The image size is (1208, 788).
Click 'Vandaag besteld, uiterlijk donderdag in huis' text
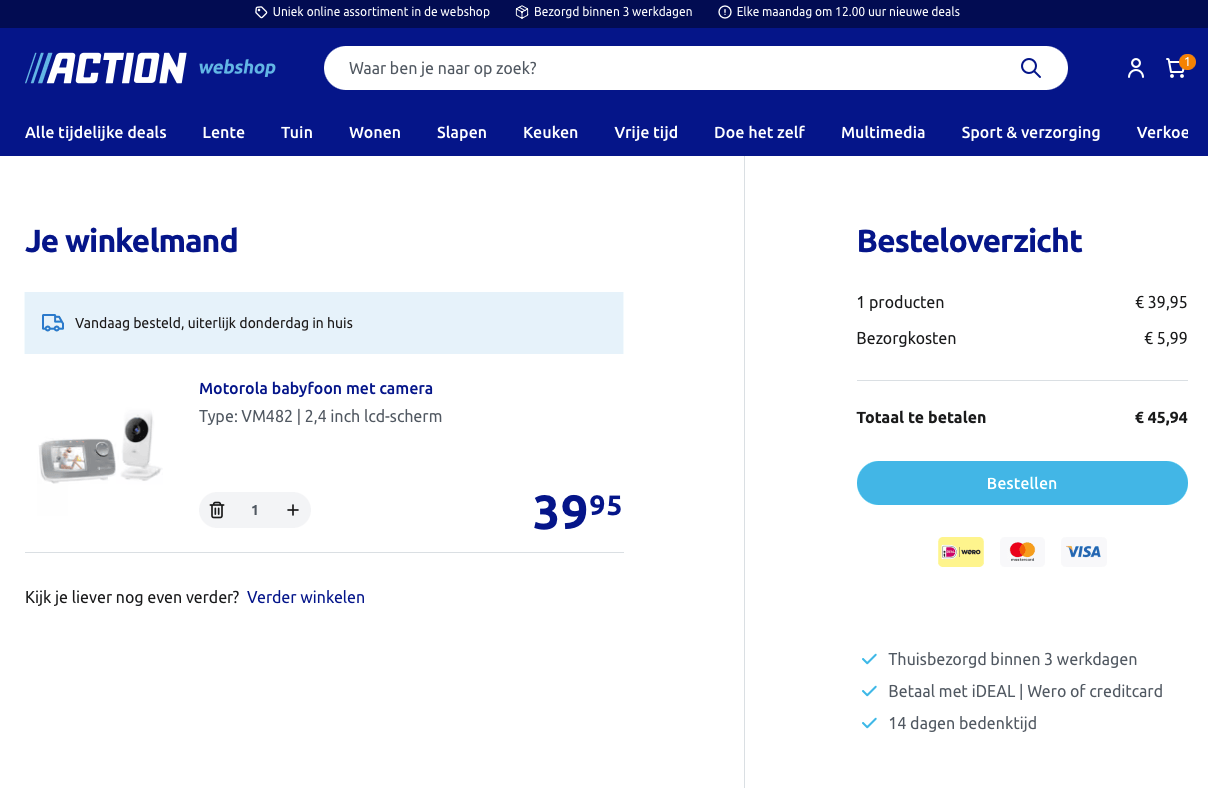pyautogui.click(x=214, y=323)
